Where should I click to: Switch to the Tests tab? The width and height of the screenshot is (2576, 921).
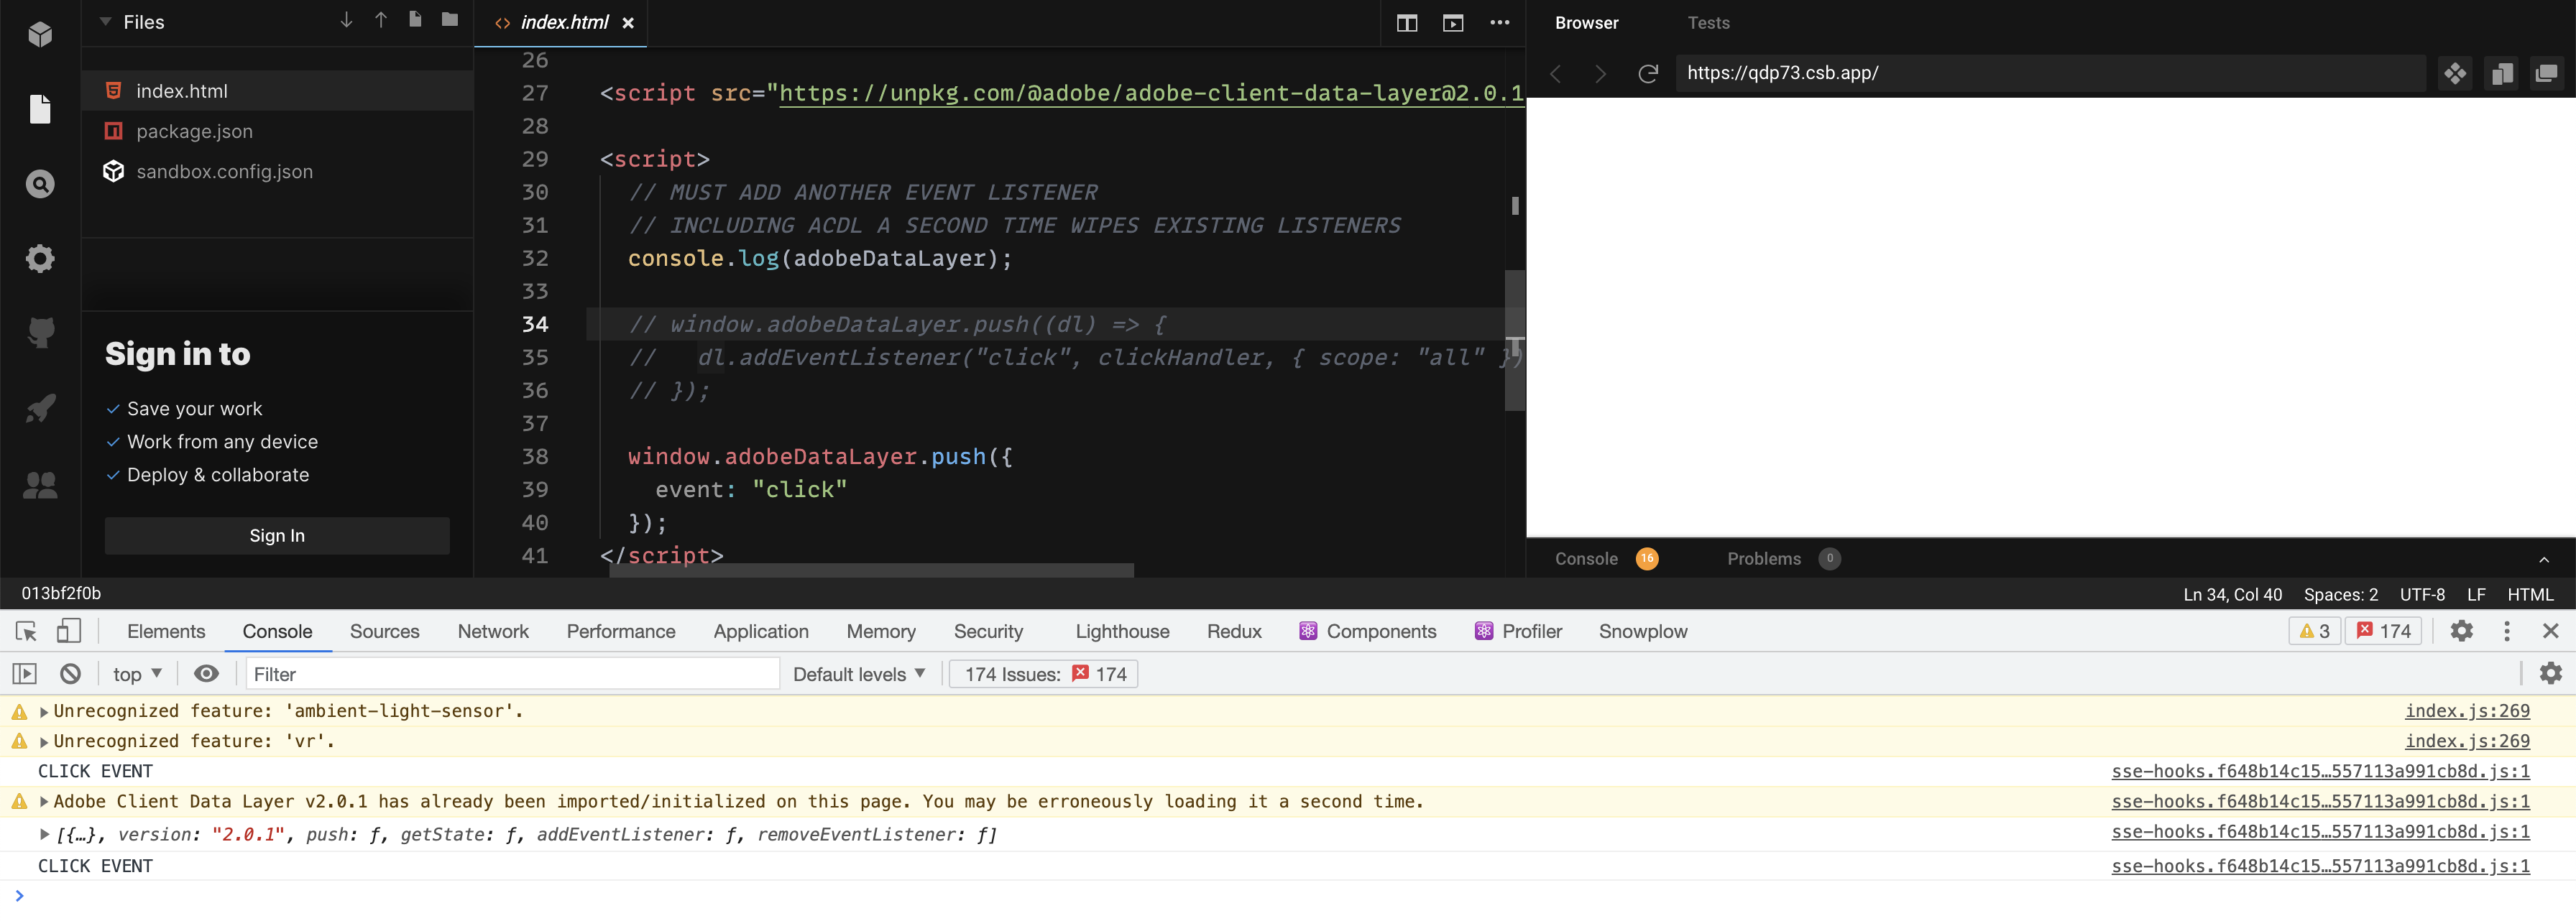point(1708,23)
